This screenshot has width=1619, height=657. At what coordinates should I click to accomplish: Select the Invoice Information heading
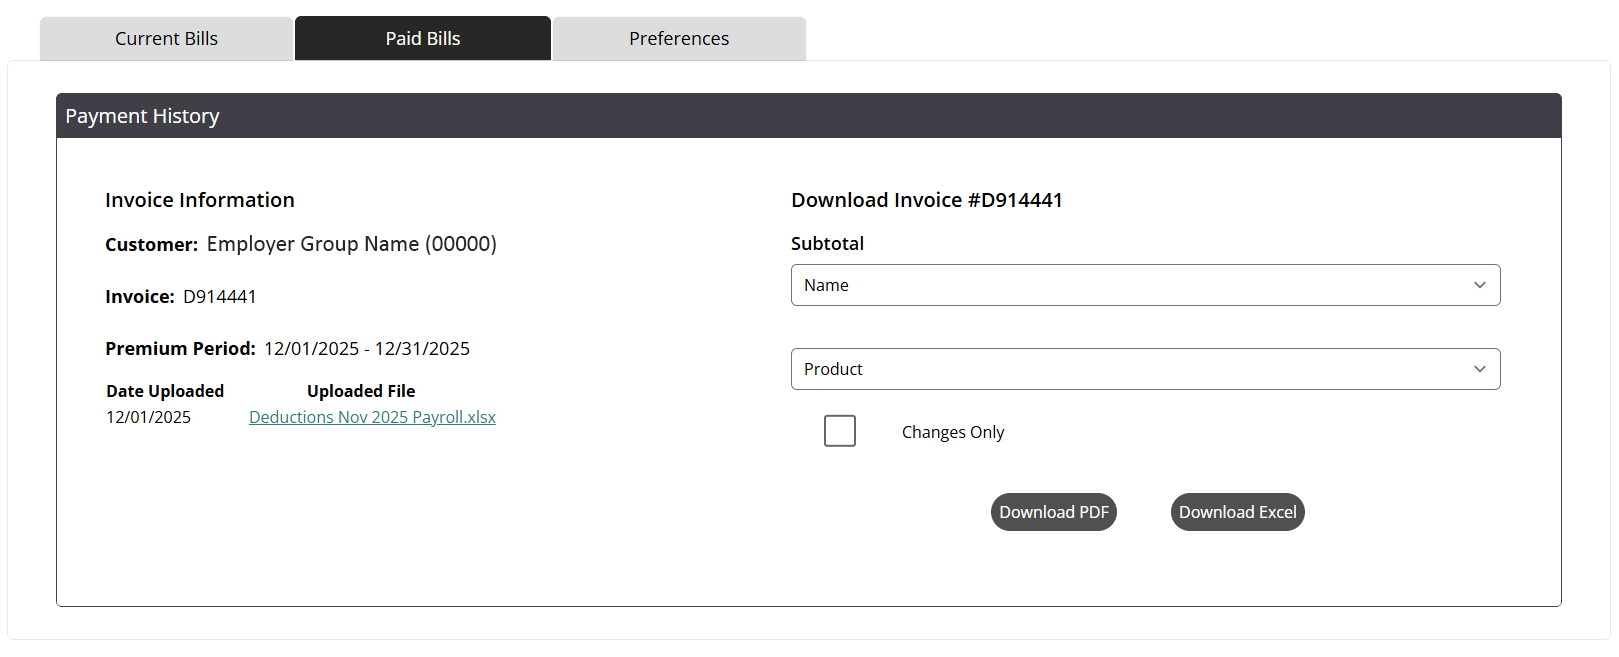tap(199, 200)
